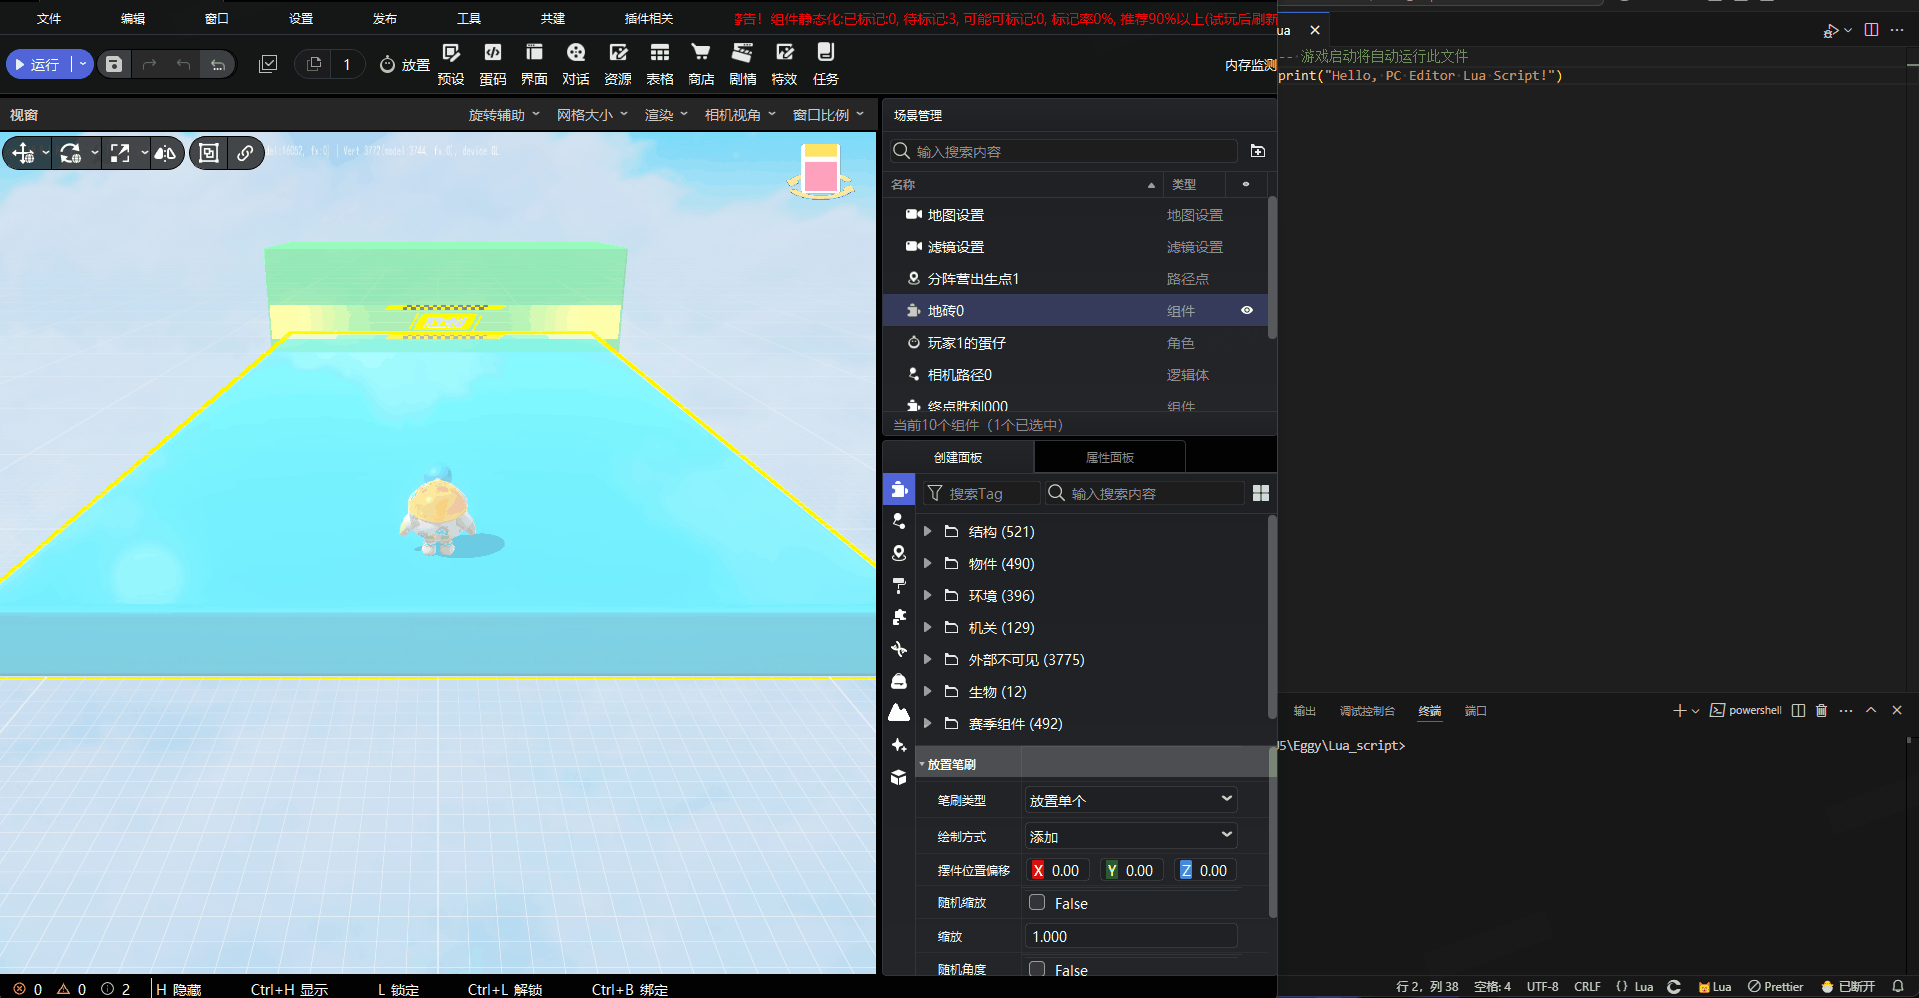
Task: Expand the 结构 (521) folder
Action: pyautogui.click(x=928, y=532)
